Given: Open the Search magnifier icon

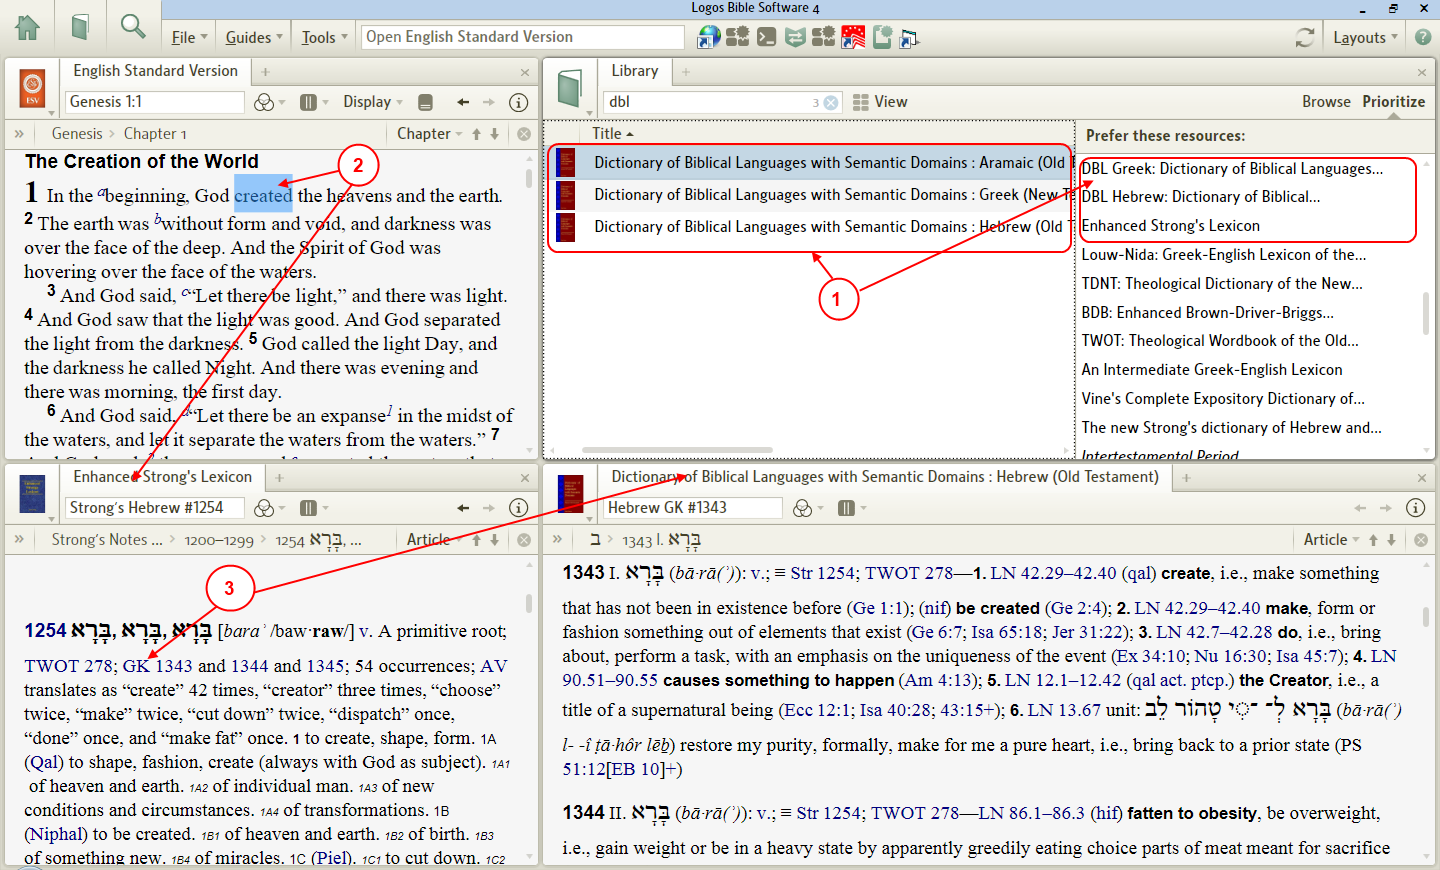Looking at the screenshot, I should click(x=132, y=26).
